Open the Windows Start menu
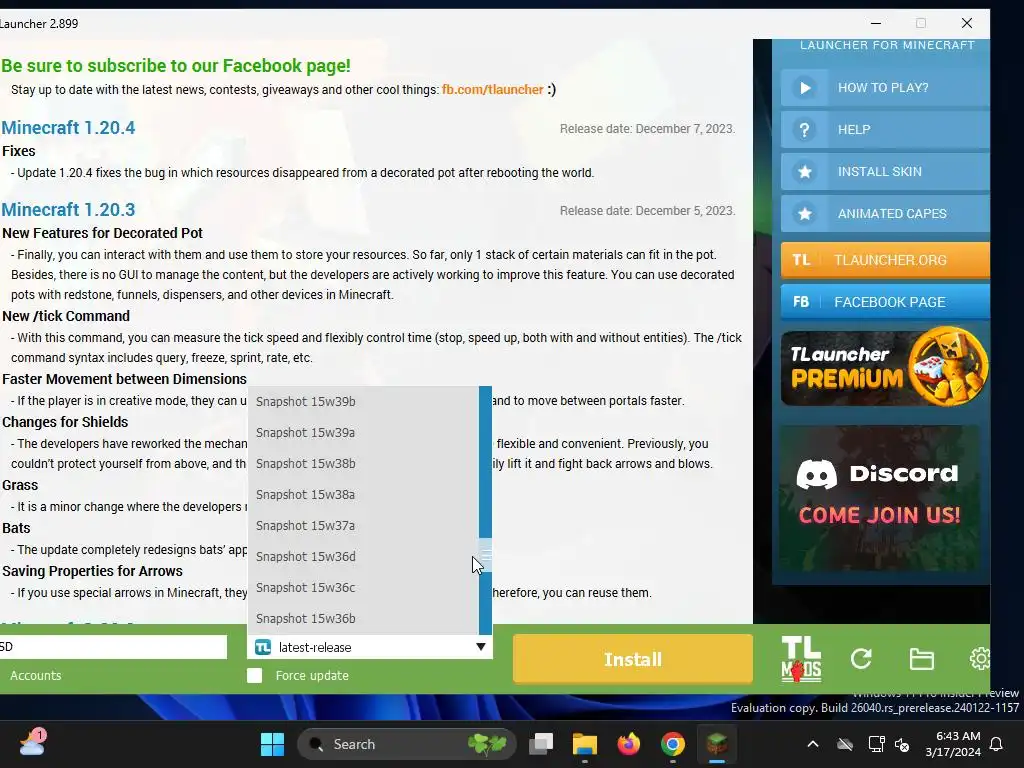The height and width of the screenshot is (768, 1024). [272, 744]
